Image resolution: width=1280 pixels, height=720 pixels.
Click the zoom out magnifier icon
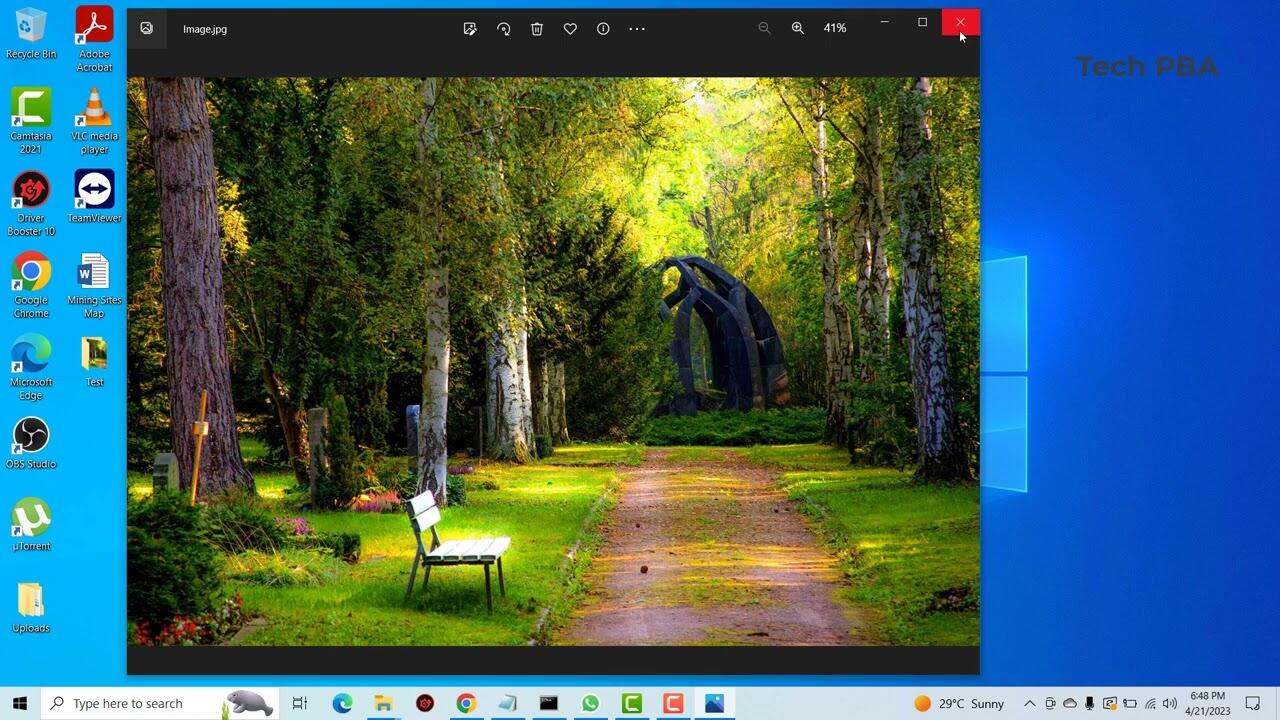point(764,28)
